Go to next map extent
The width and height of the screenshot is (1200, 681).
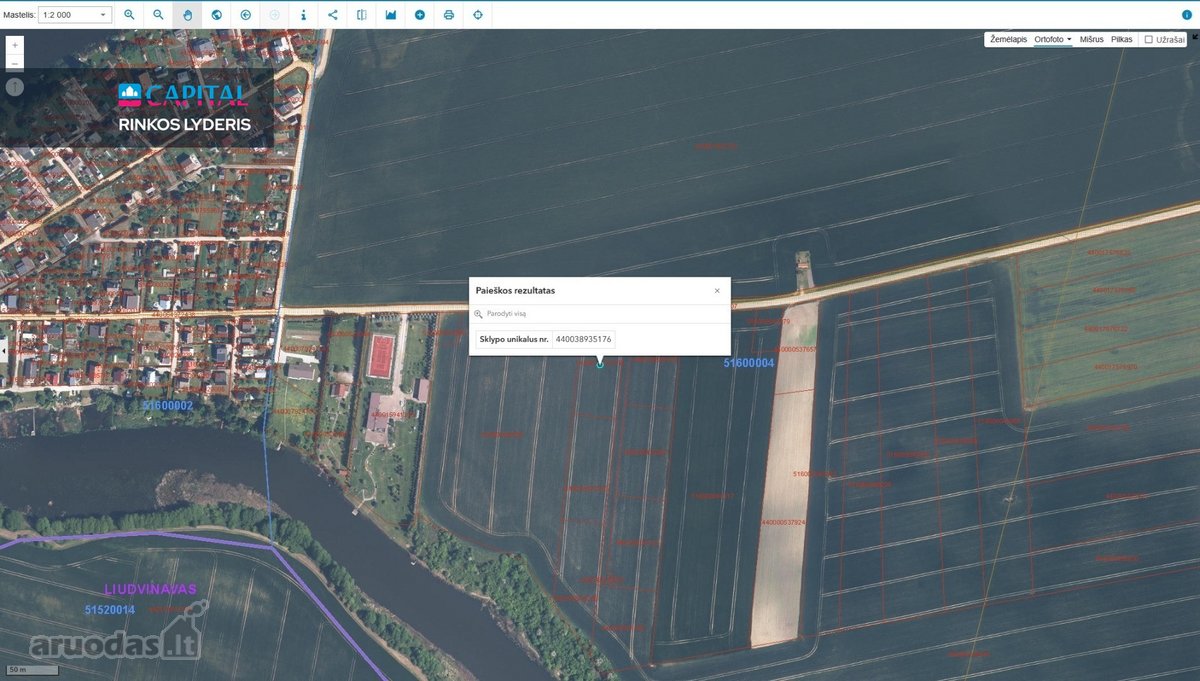275,15
